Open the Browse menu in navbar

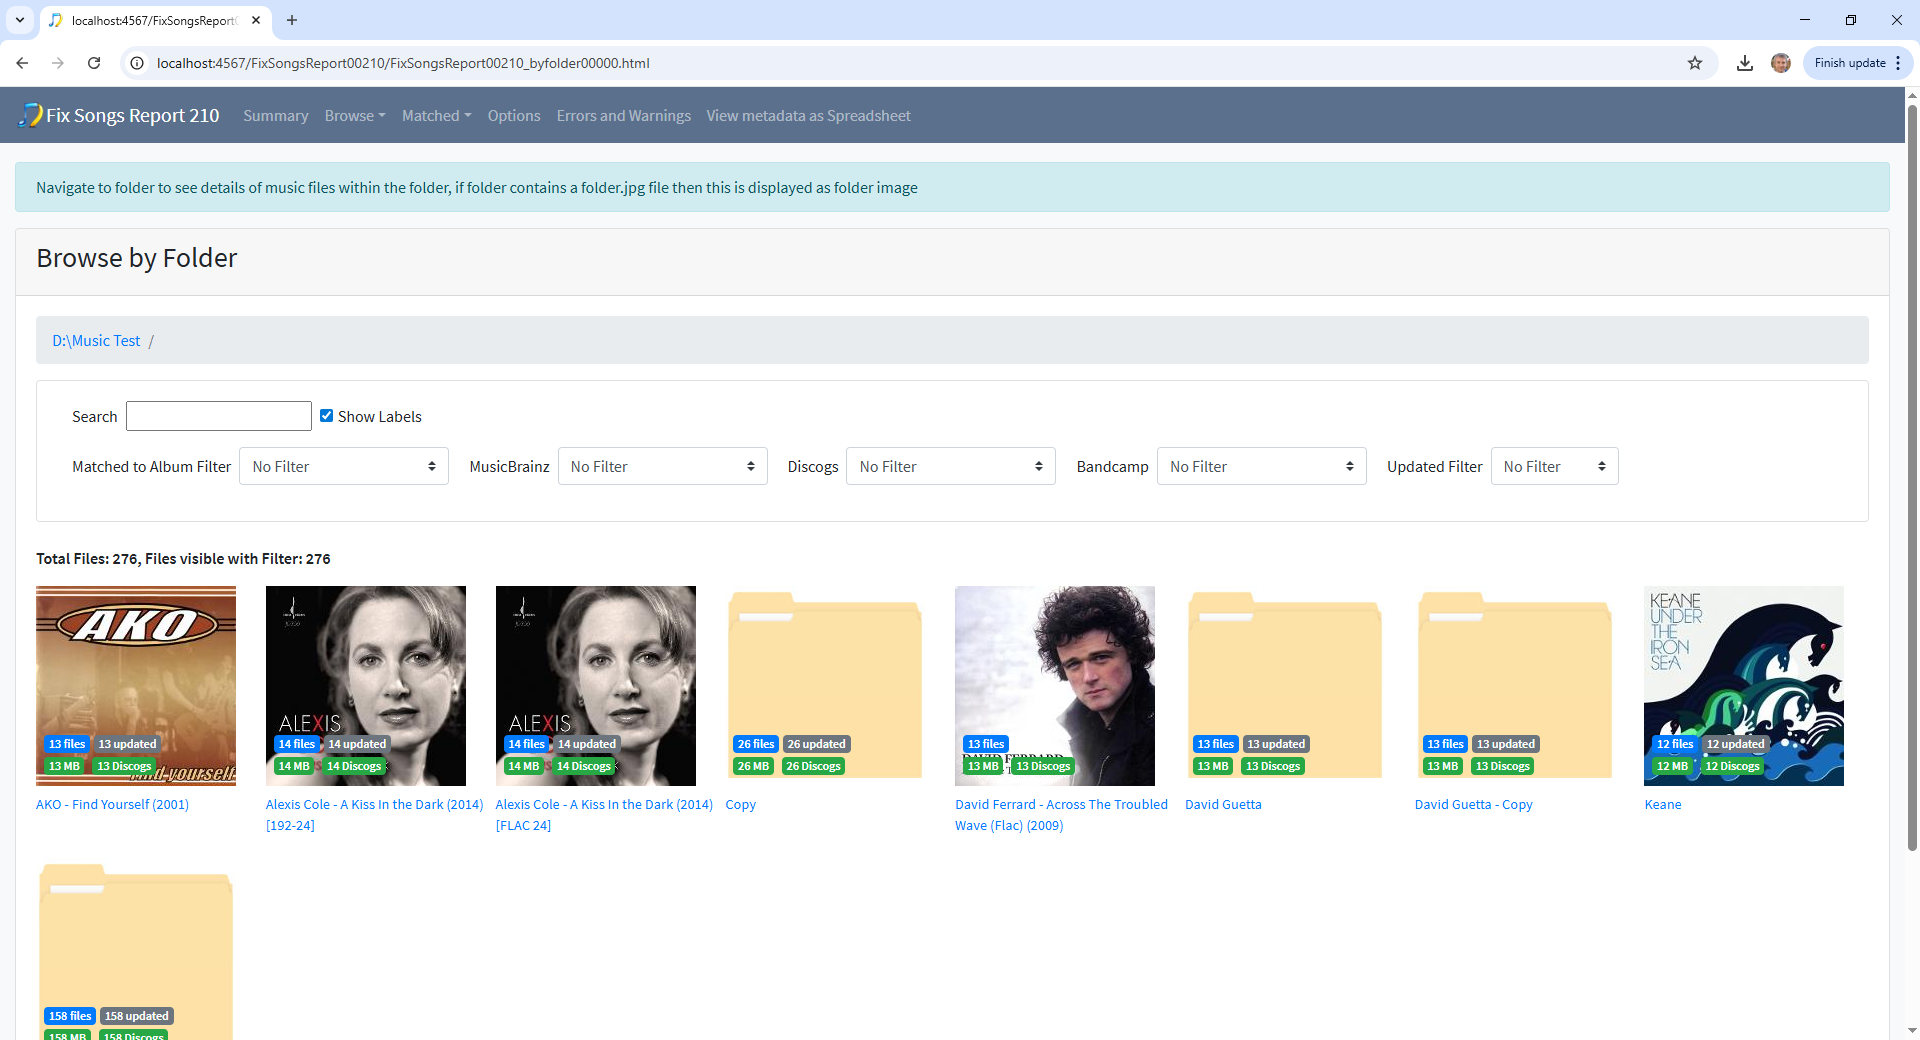pos(354,116)
